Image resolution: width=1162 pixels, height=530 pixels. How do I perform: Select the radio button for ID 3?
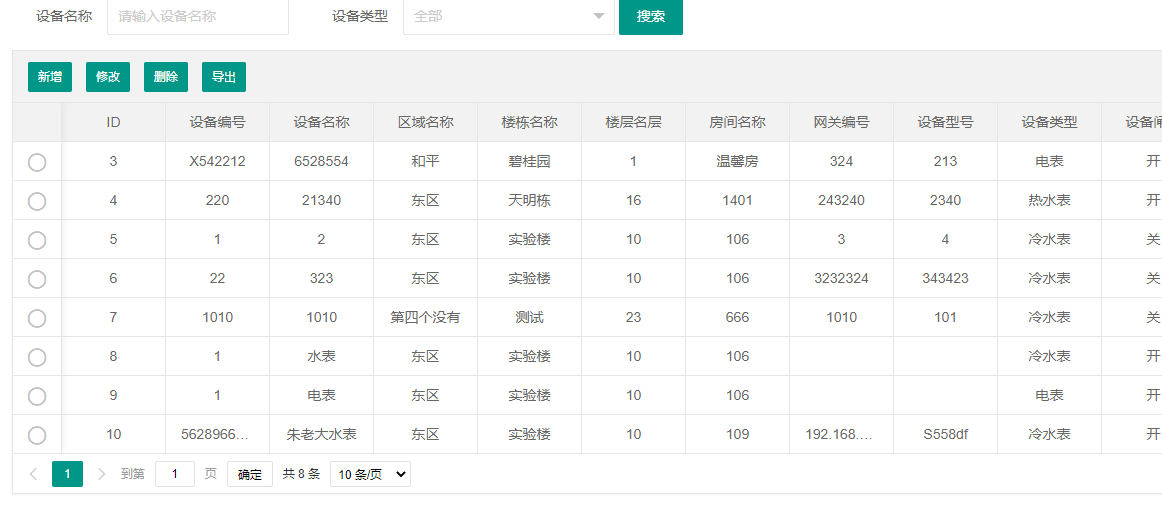[x=37, y=162]
